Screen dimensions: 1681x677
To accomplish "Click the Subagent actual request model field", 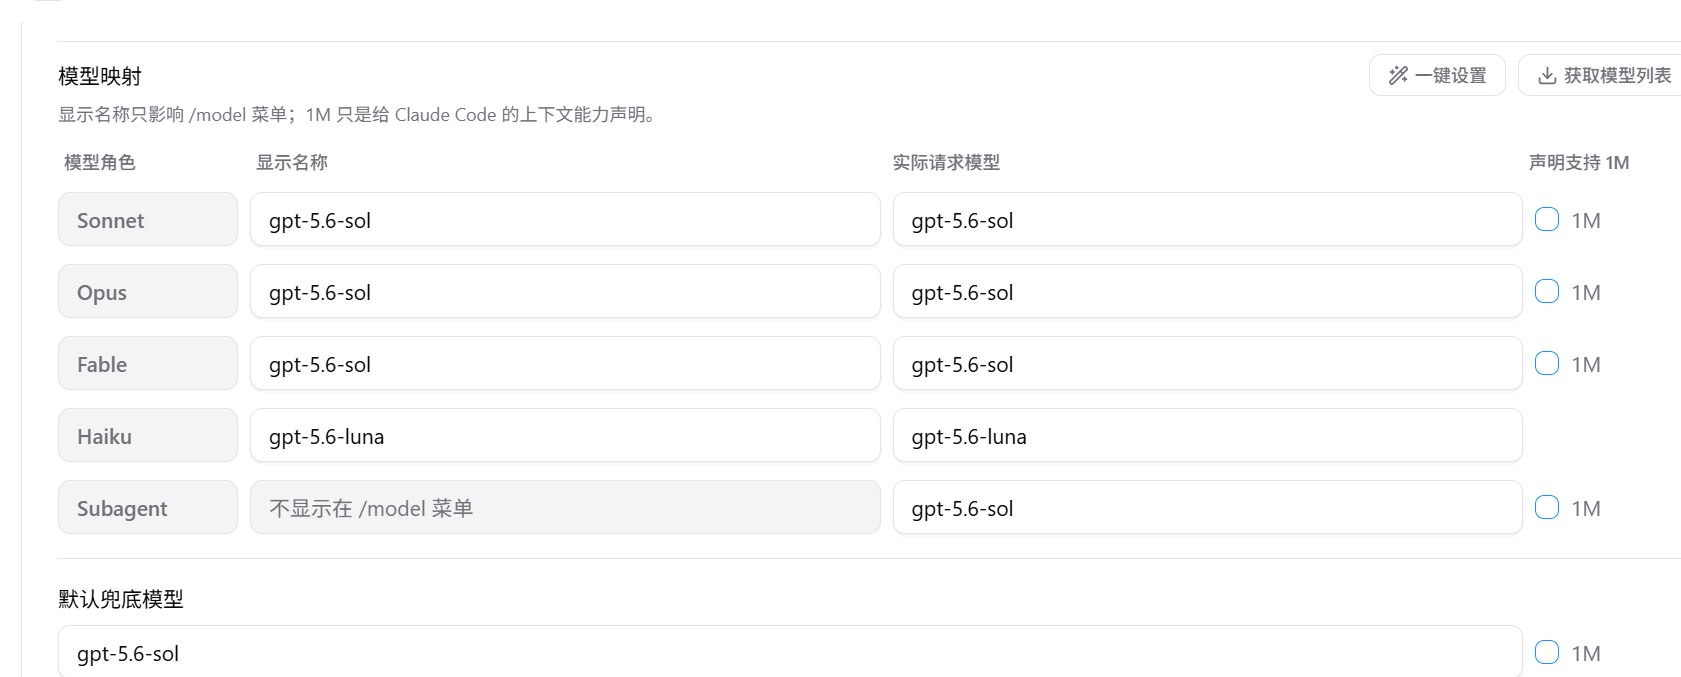I will click(1207, 507).
